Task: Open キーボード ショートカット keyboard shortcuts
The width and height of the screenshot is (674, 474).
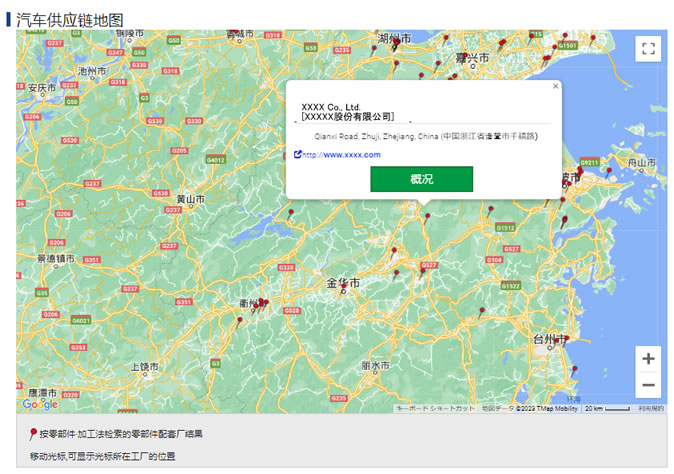Action: pyautogui.click(x=436, y=409)
